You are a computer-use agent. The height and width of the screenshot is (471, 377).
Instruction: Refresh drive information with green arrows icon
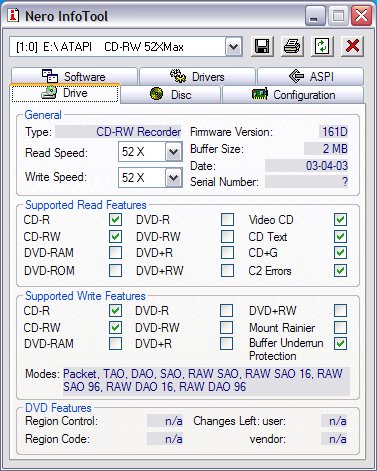322,46
